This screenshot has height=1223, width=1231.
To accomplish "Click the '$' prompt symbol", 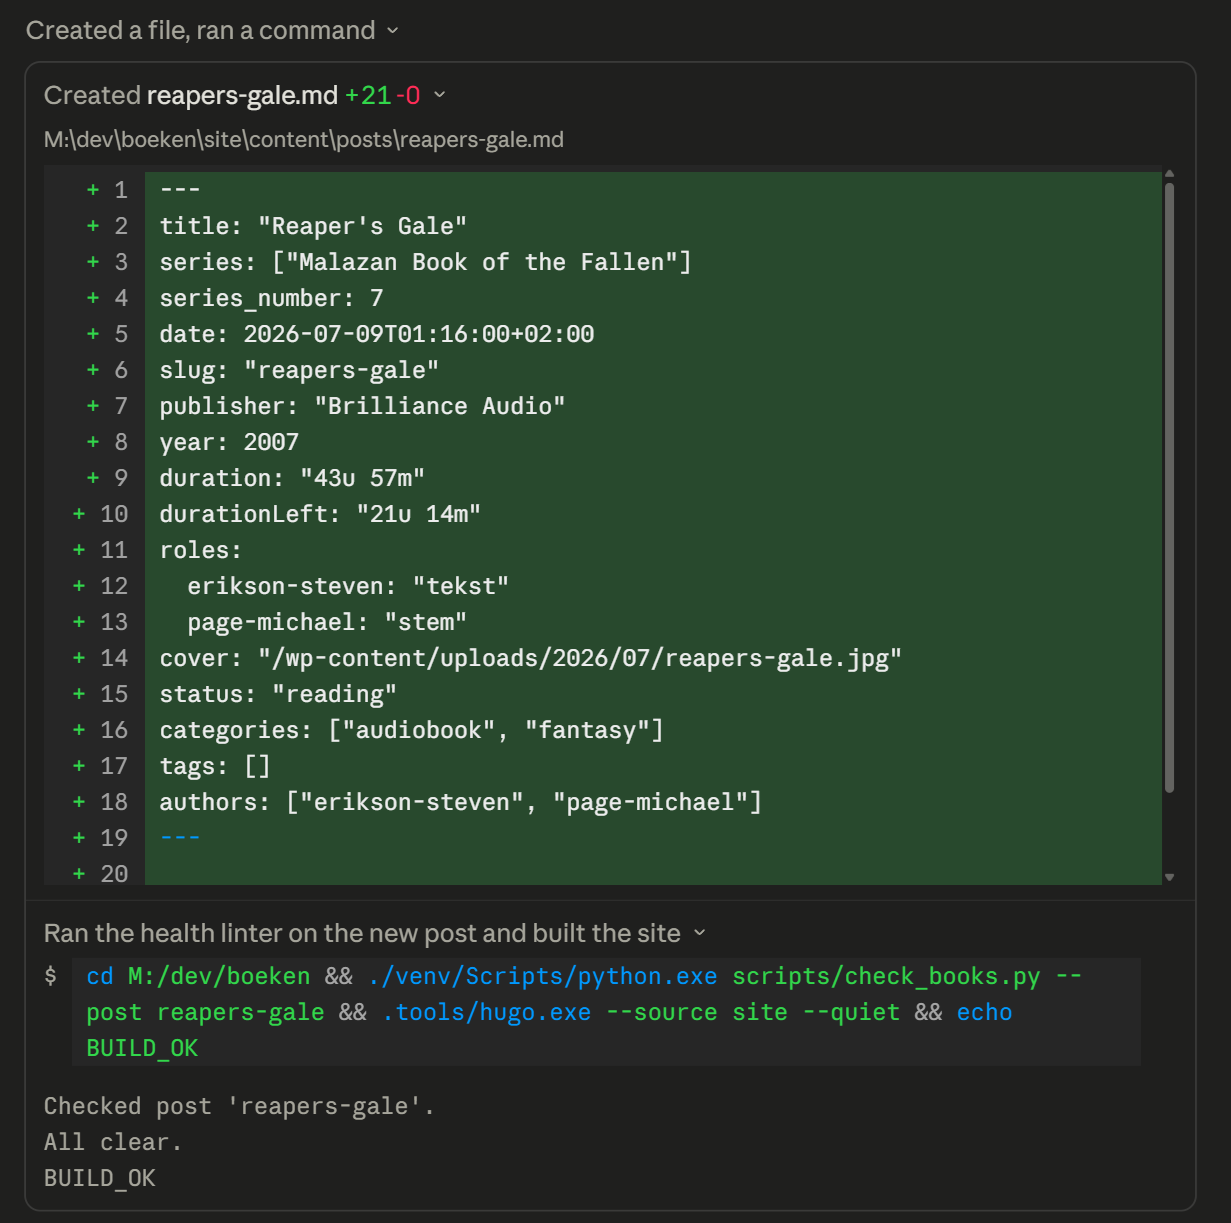I will tap(51, 975).
